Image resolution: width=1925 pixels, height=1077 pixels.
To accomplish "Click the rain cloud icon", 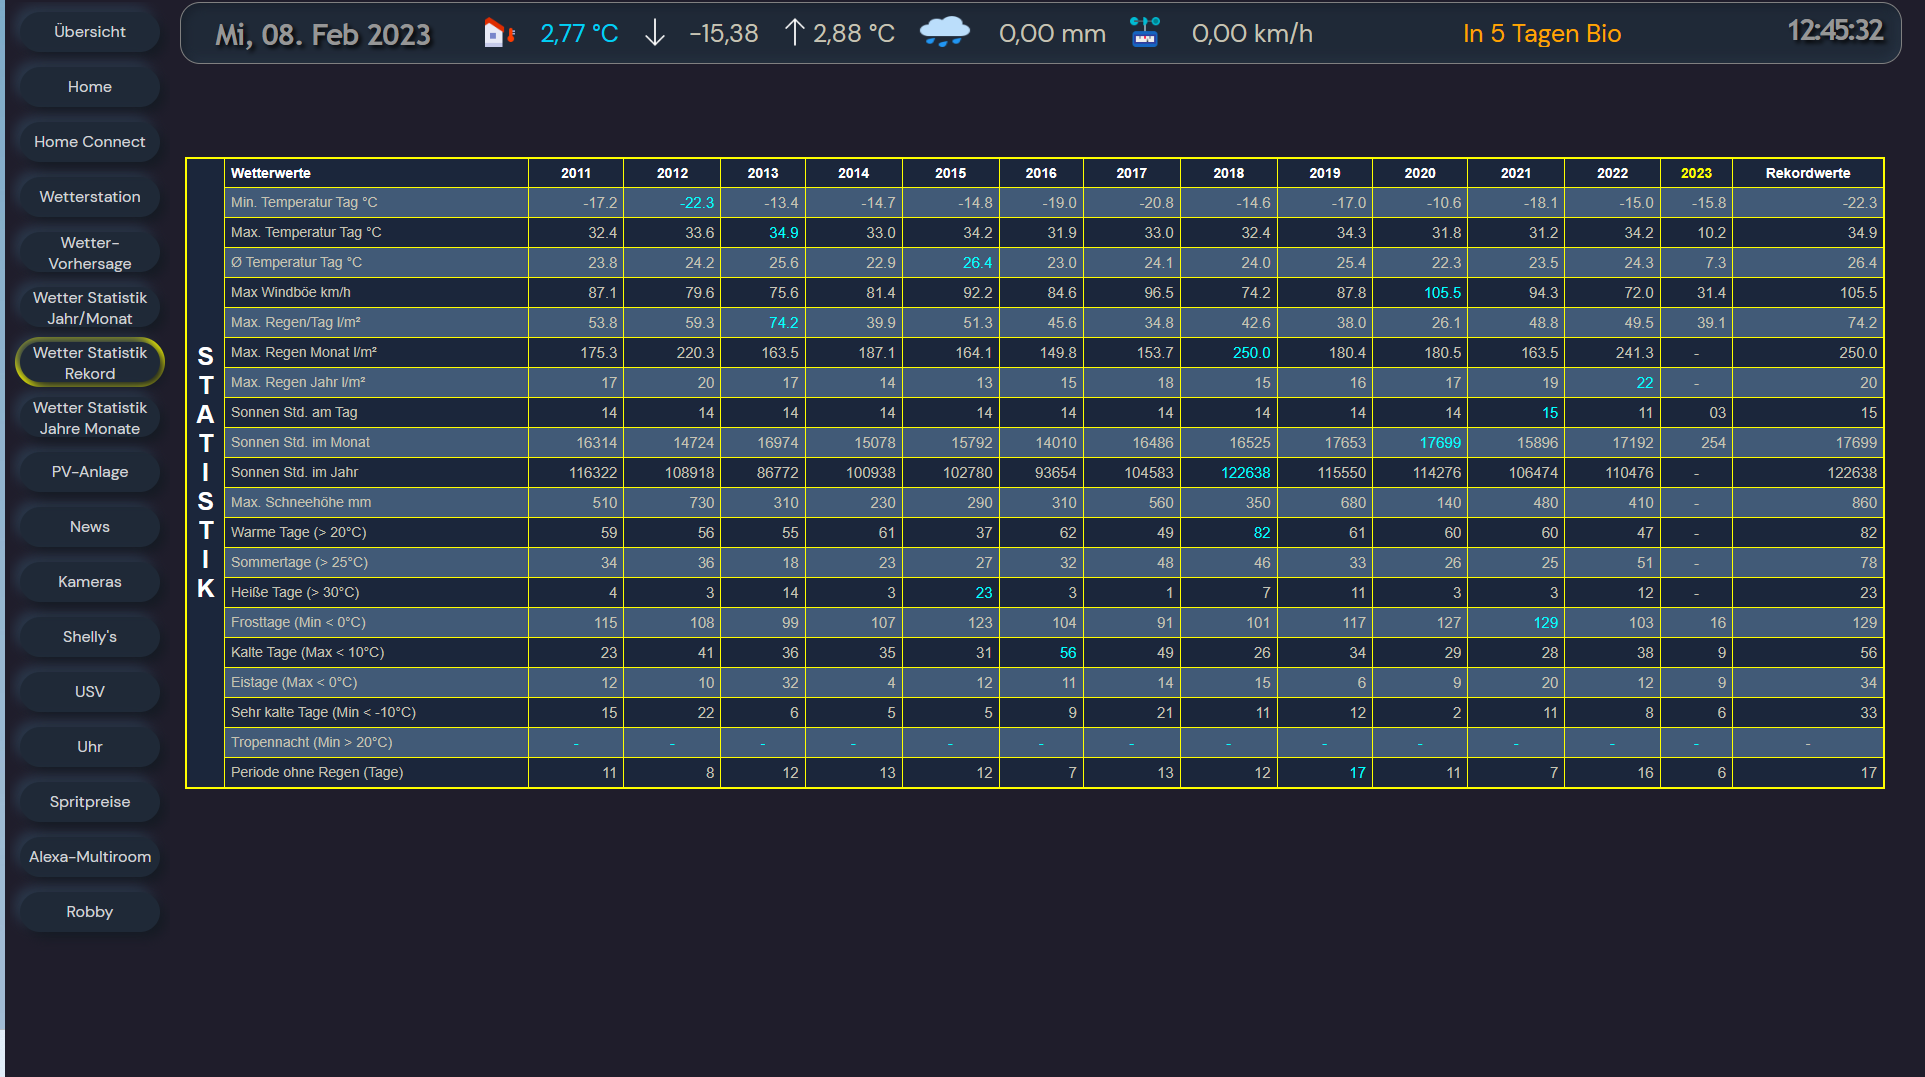I will coord(944,32).
